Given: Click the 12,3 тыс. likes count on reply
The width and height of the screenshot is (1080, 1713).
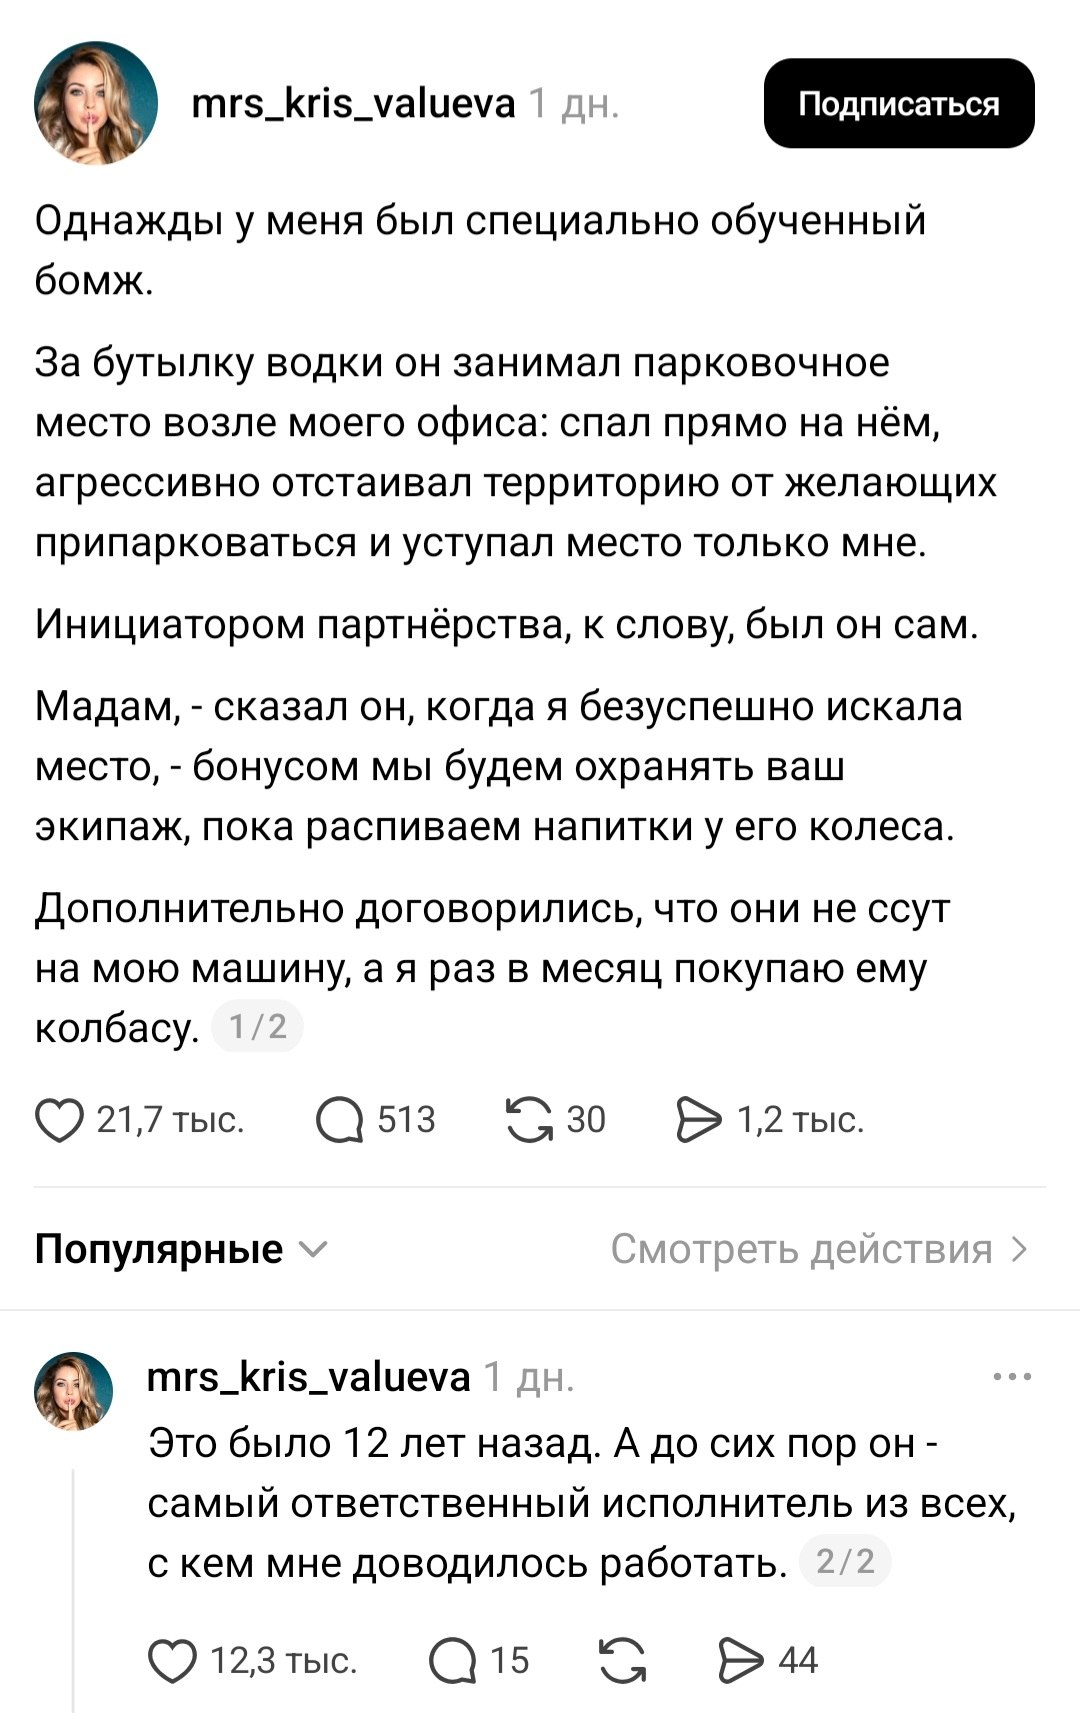Looking at the screenshot, I should [283, 1661].
